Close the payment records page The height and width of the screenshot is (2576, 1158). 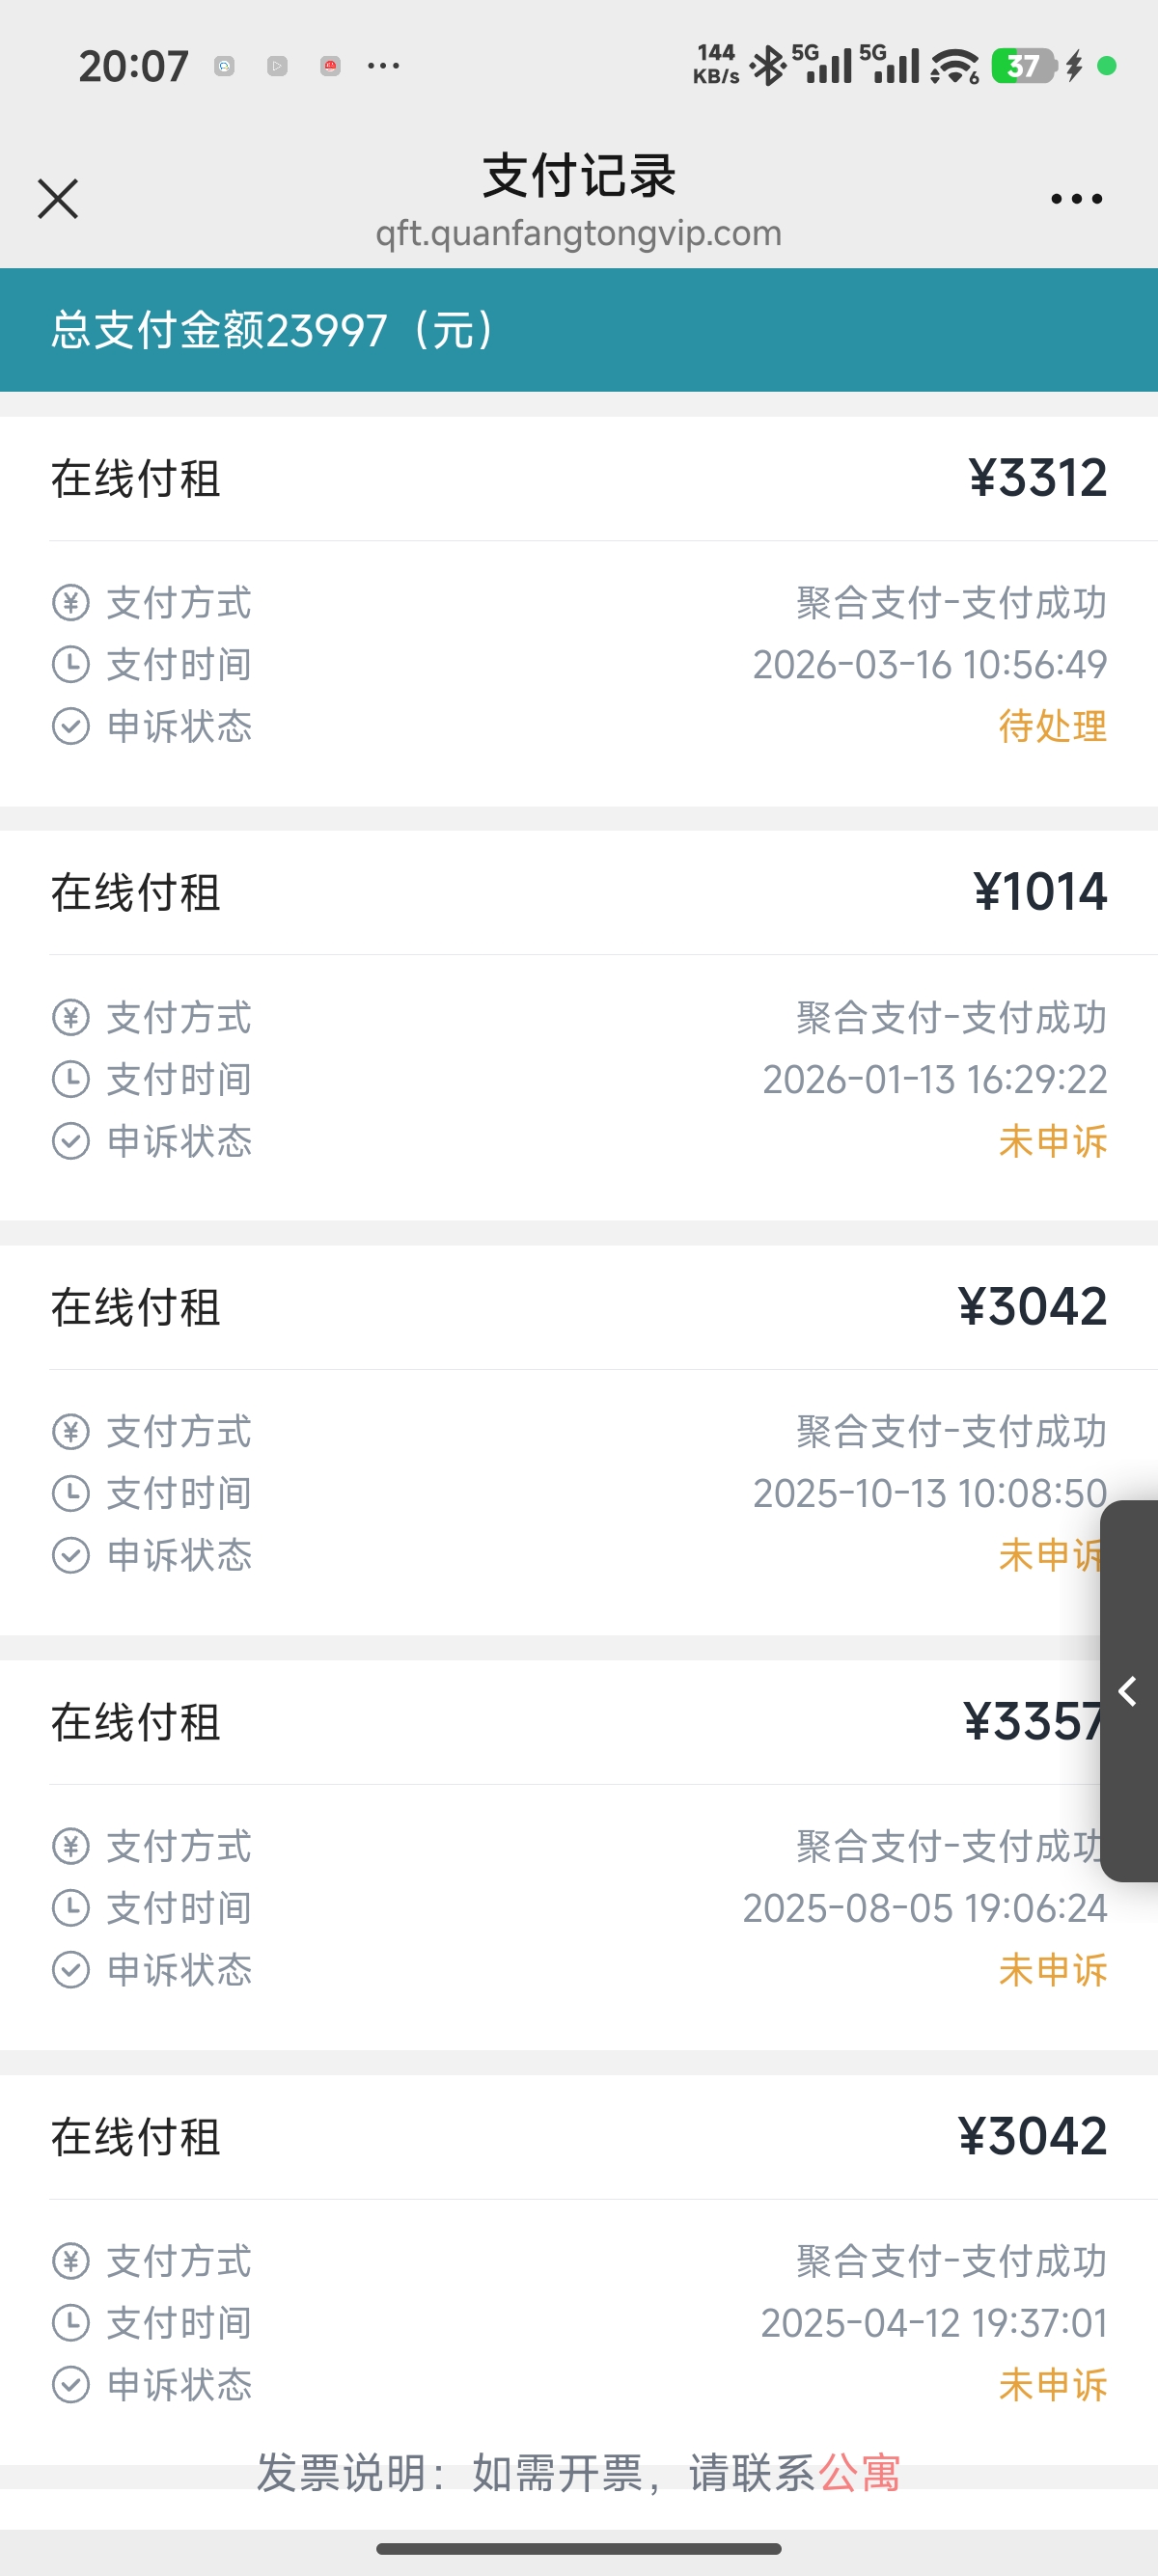pos(58,198)
